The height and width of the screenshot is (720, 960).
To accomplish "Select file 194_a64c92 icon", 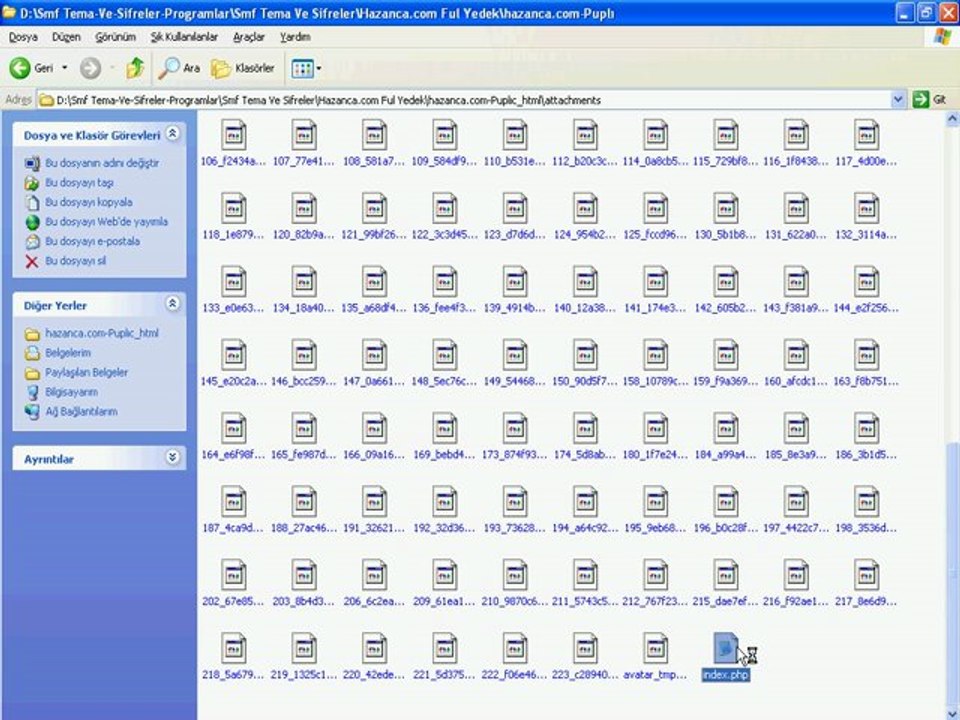I will point(585,501).
